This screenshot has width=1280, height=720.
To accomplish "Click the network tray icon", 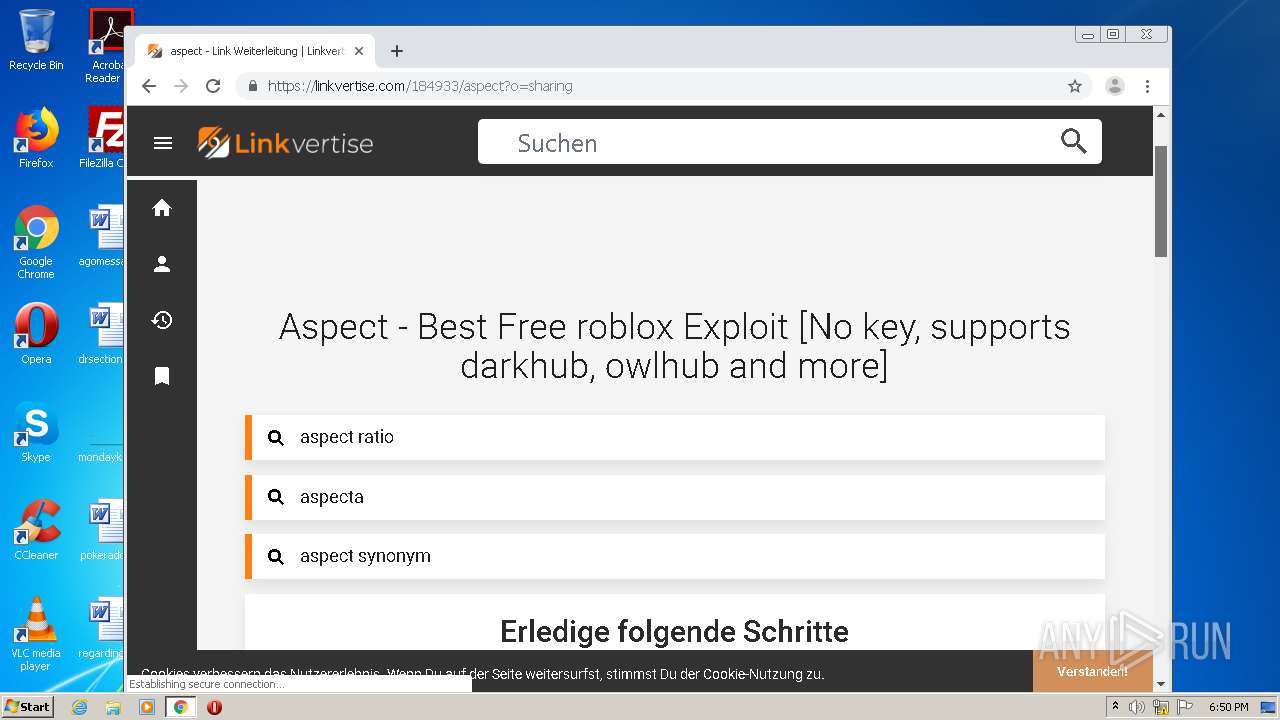I will [x=1161, y=707].
